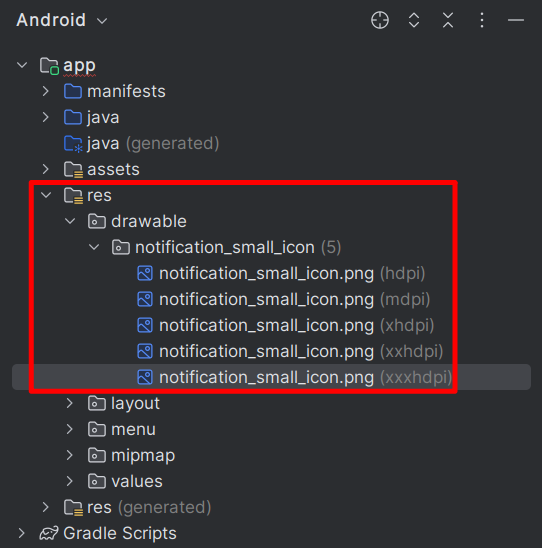Select notification_small_icon.png (hdpi) file
The width and height of the screenshot is (542, 548).
281,273
